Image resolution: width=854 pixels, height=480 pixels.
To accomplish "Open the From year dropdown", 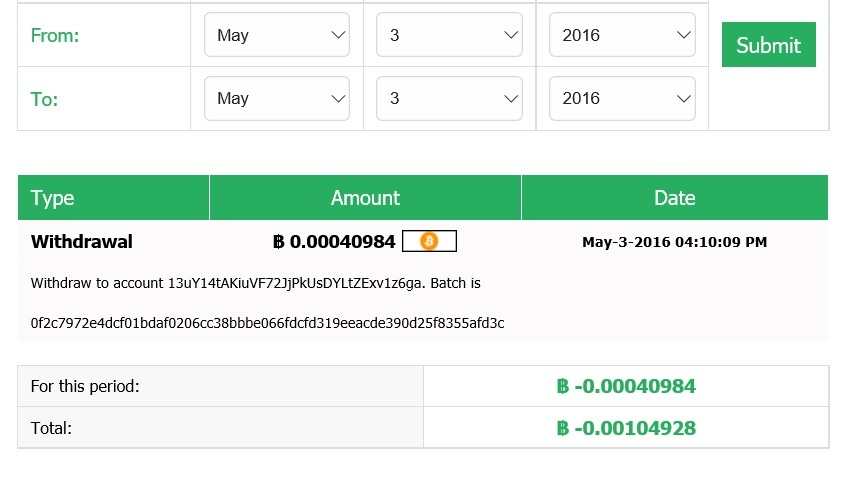I will click(x=622, y=35).
